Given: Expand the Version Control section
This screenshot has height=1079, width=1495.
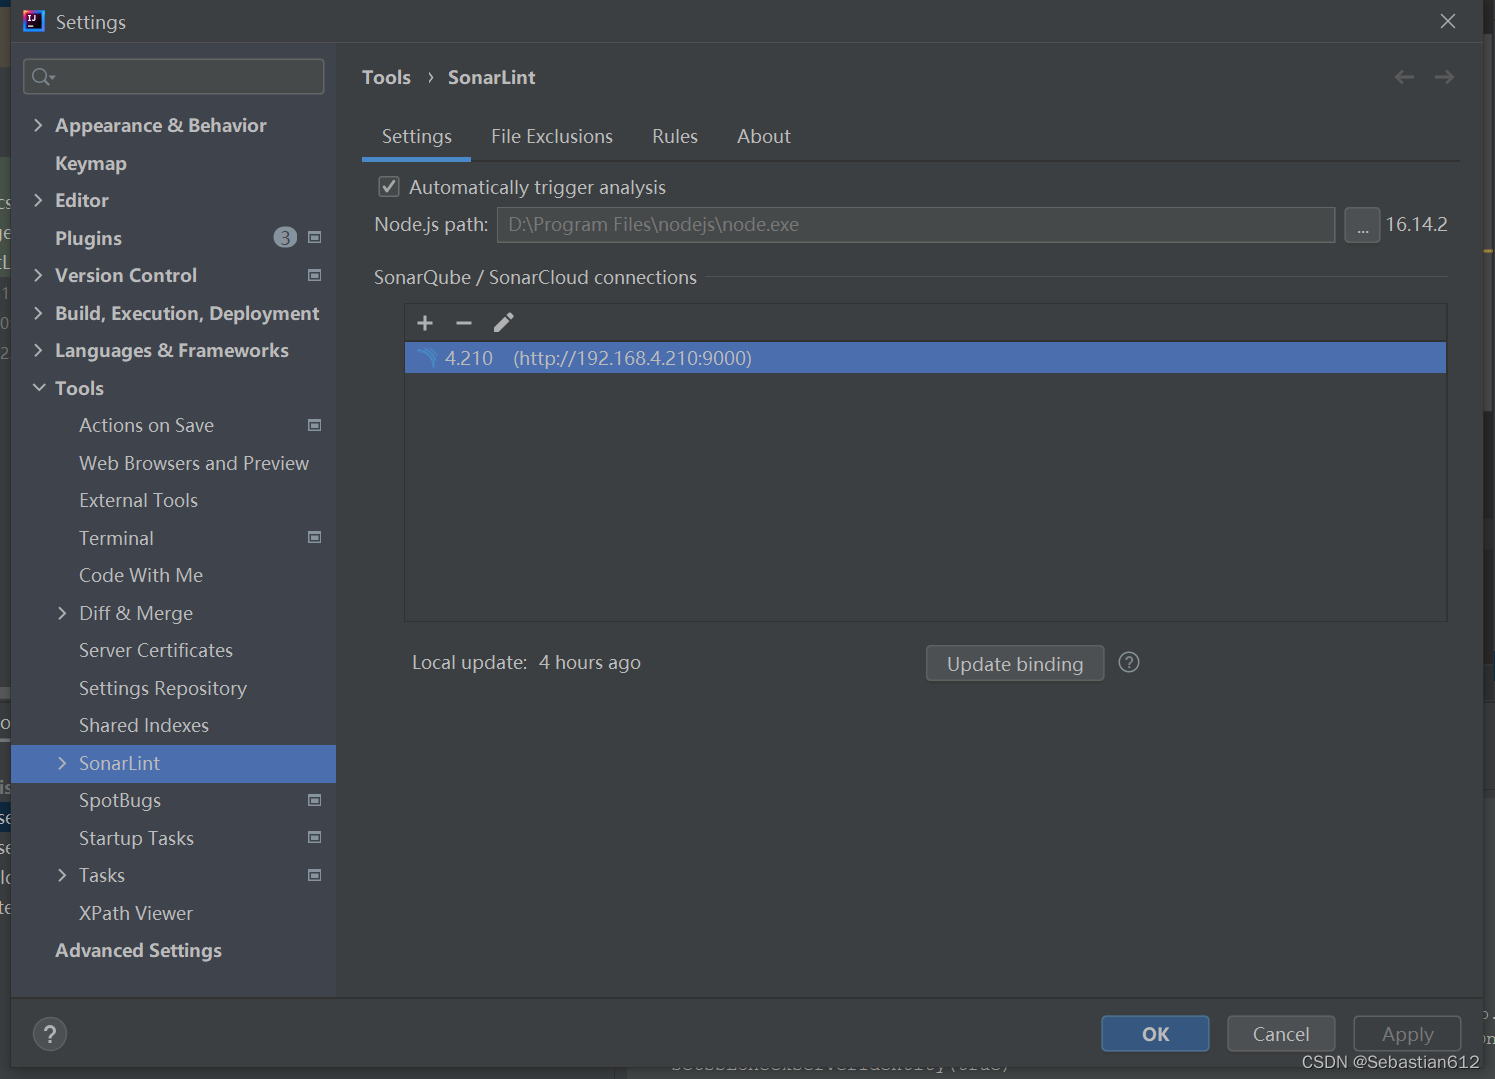Looking at the screenshot, I should click(38, 275).
